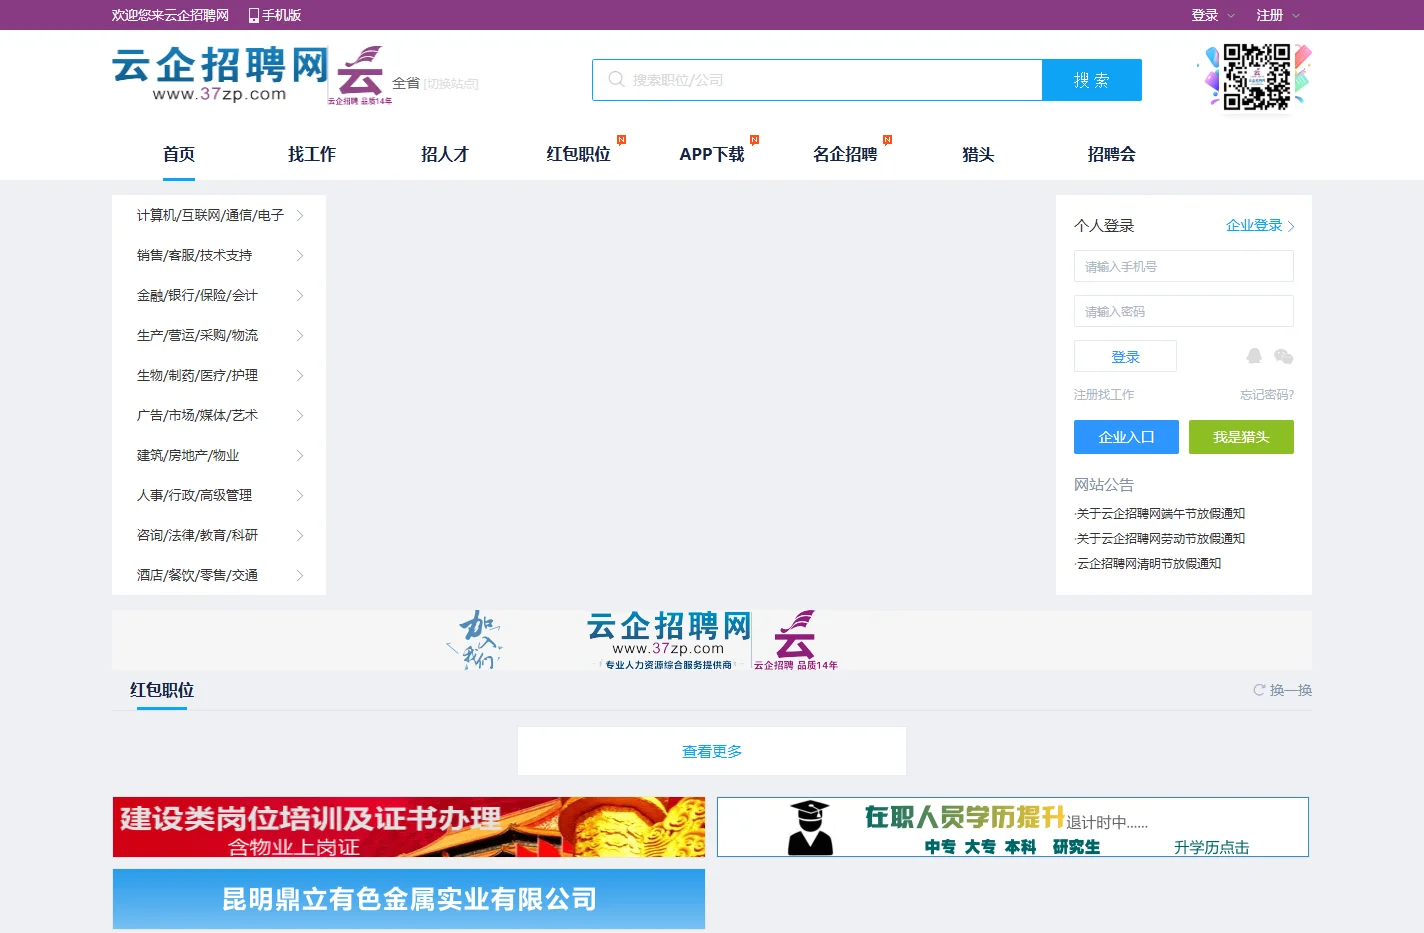Click the 云企招聘网 site logo

(x=220, y=73)
